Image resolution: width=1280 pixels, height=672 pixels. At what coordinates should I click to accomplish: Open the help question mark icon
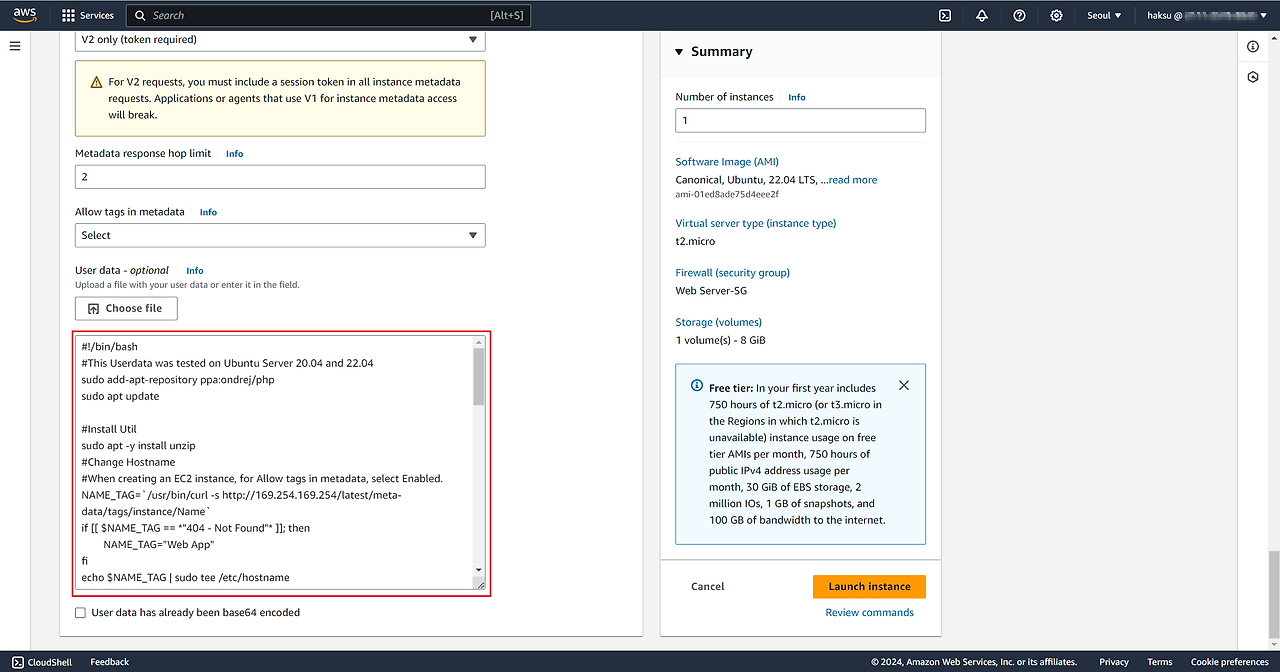click(1019, 16)
